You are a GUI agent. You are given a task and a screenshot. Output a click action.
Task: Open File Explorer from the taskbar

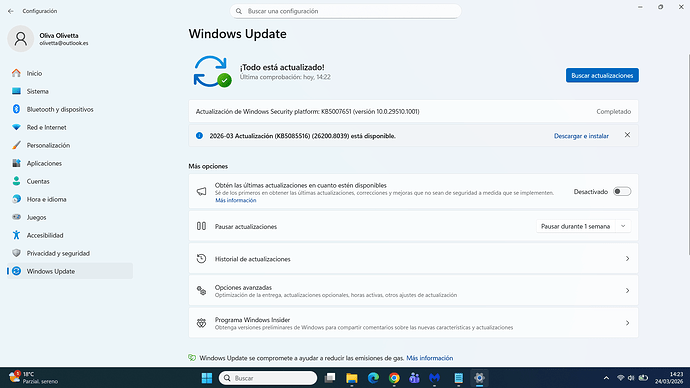[x=352, y=378]
